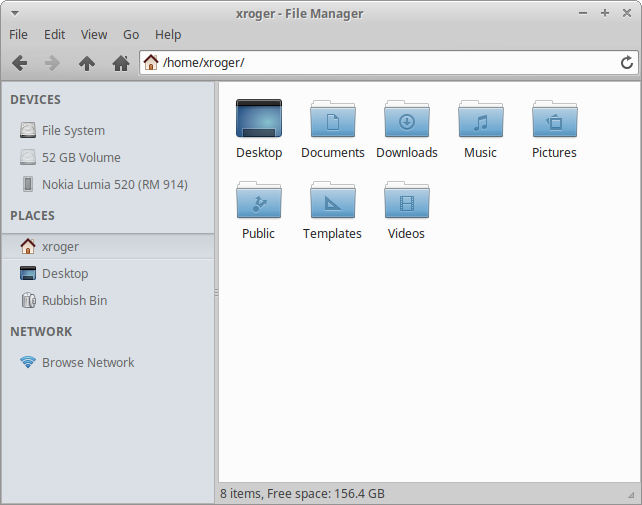Select the Templates folder icon
The image size is (642, 505).
point(332,200)
